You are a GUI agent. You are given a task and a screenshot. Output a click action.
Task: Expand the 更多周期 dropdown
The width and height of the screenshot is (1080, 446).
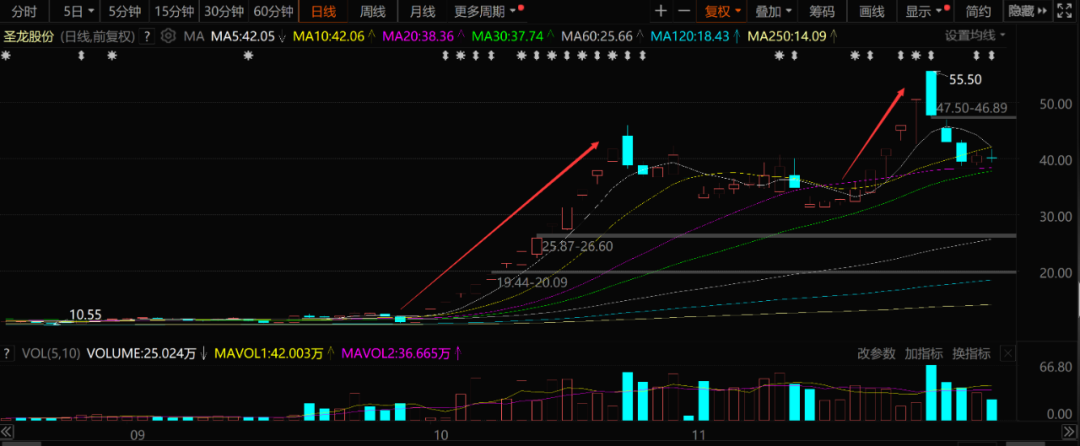(488, 11)
